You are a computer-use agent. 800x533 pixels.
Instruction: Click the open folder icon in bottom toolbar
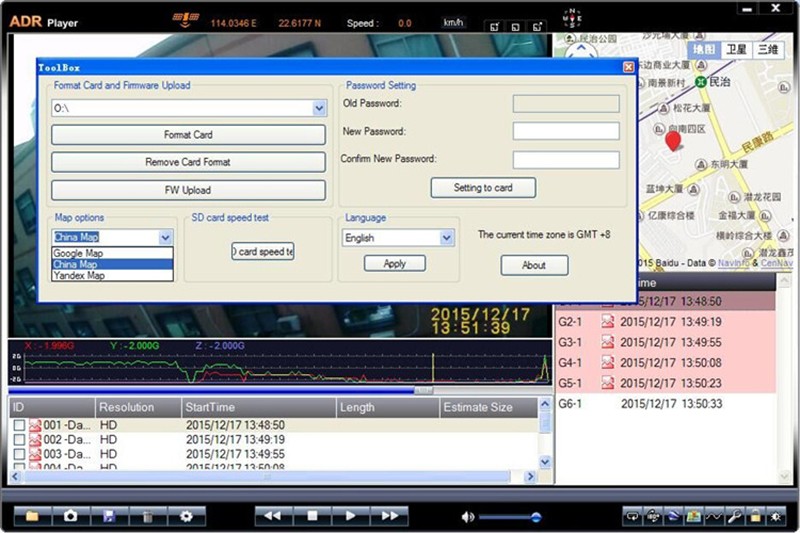[x=32, y=516]
